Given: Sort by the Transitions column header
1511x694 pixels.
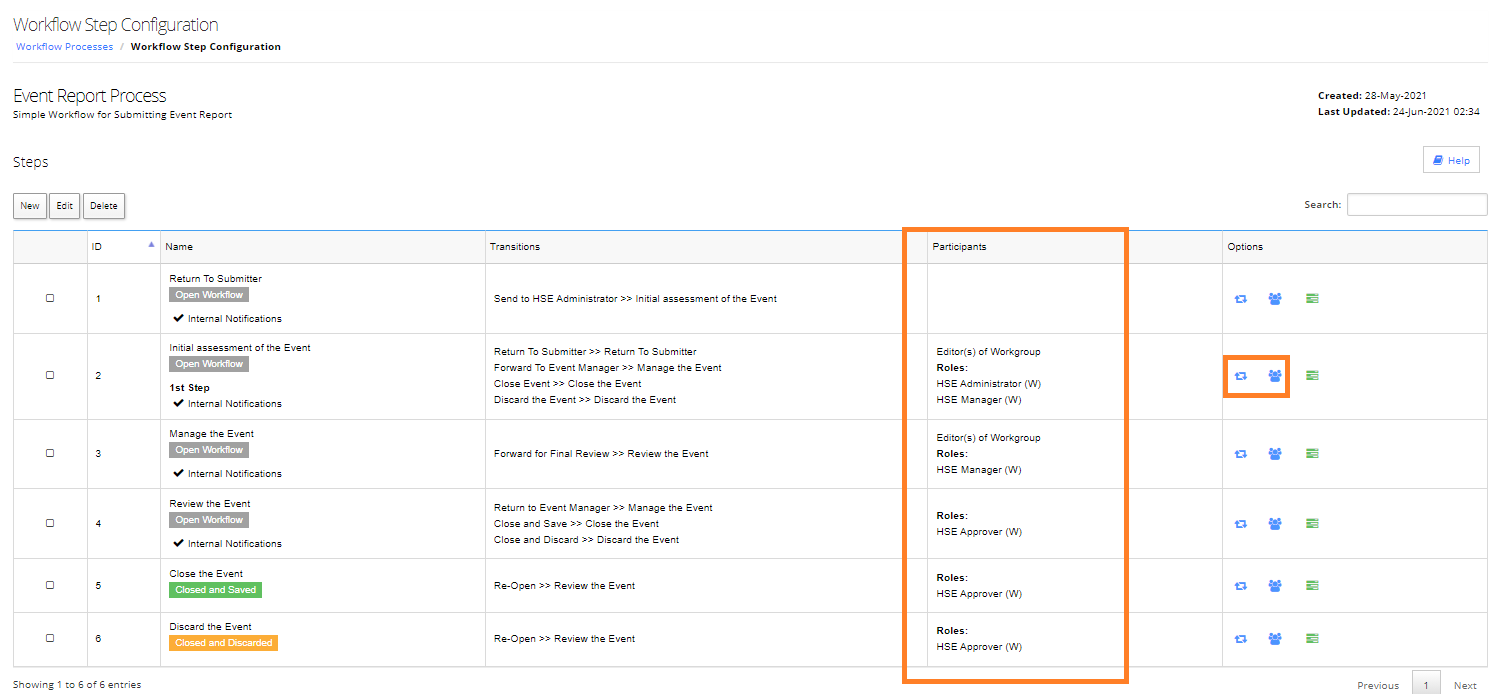Looking at the screenshot, I should [514, 246].
